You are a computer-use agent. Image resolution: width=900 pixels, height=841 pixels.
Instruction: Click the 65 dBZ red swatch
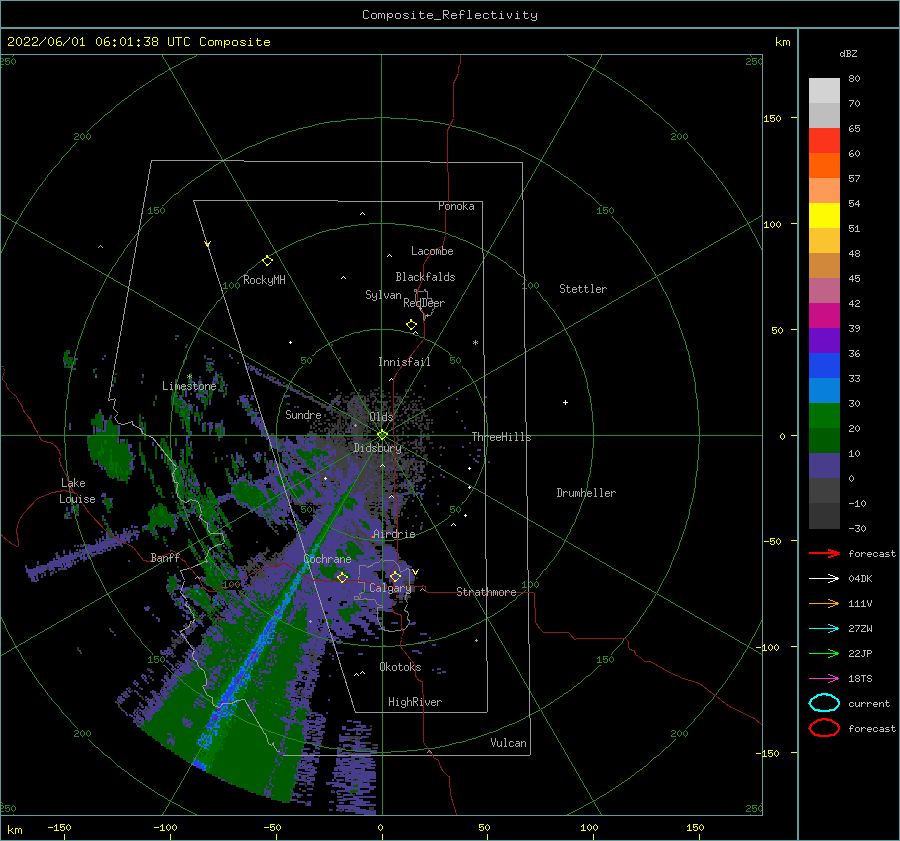[x=824, y=141]
